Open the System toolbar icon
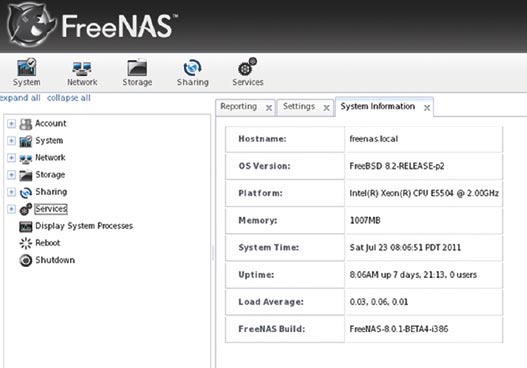This screenshot has width=527, height=368. click(x=27, y=67)
